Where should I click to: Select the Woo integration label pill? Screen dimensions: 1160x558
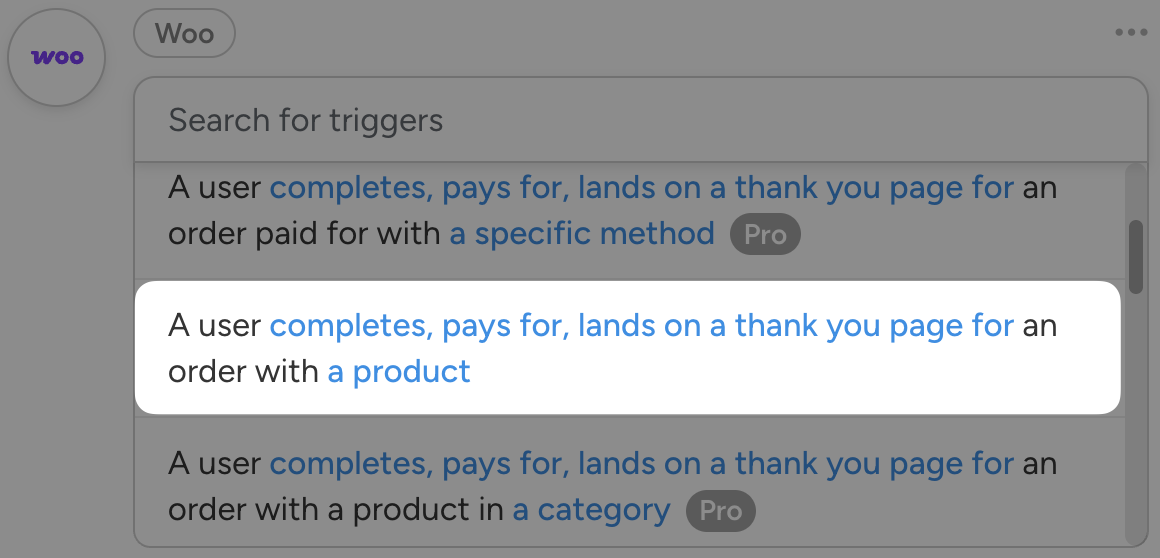[185, 33]
